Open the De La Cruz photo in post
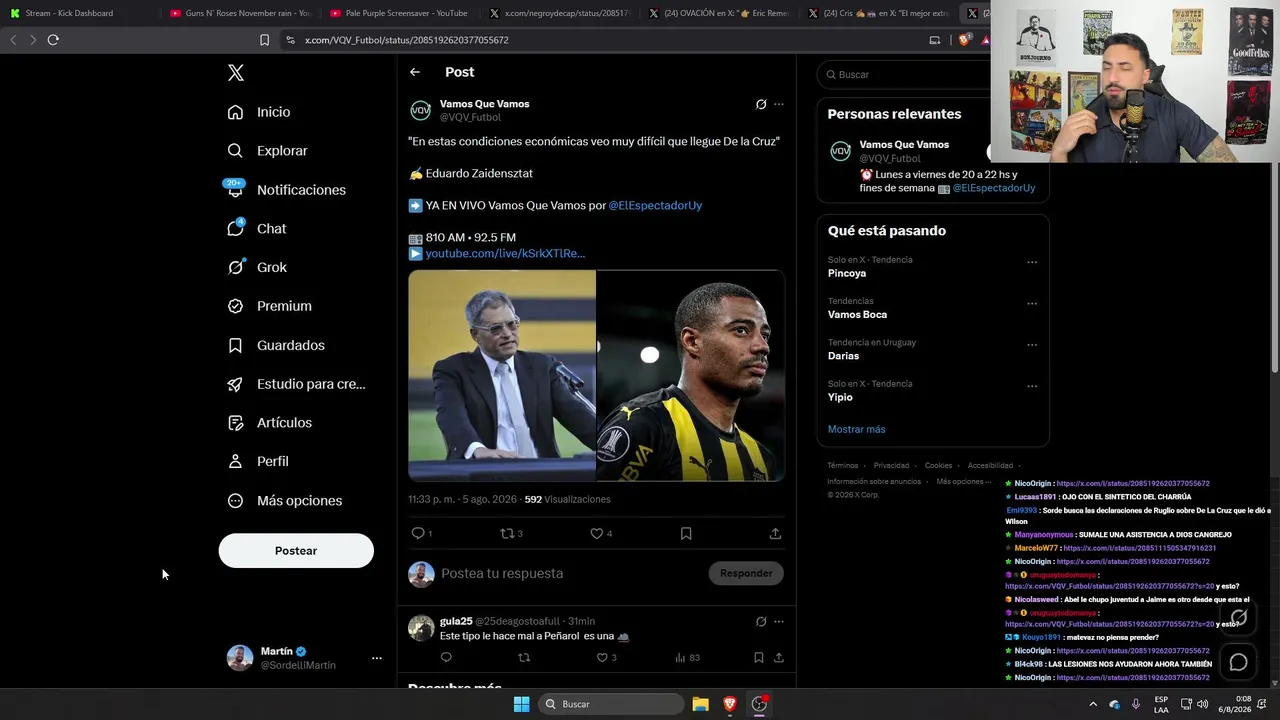This screenshot has width=1280, height=720. coord(691,376)
